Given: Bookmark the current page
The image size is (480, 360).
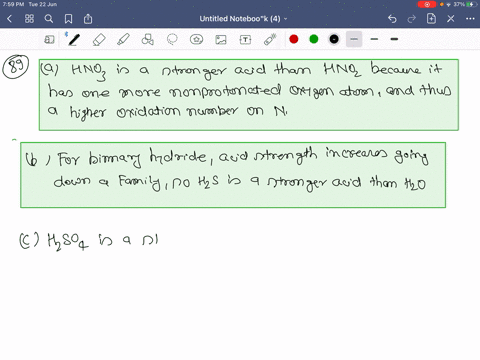Looking at the screenshot, I should pos(68,19).
